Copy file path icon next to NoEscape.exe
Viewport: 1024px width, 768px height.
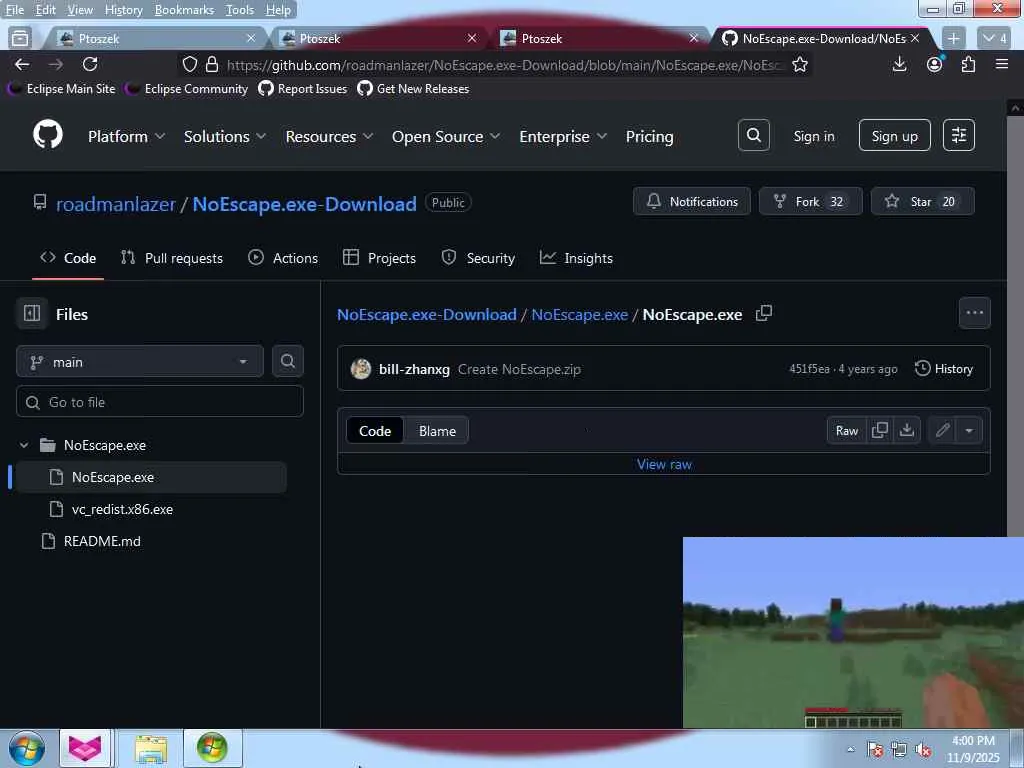point(764,313)
